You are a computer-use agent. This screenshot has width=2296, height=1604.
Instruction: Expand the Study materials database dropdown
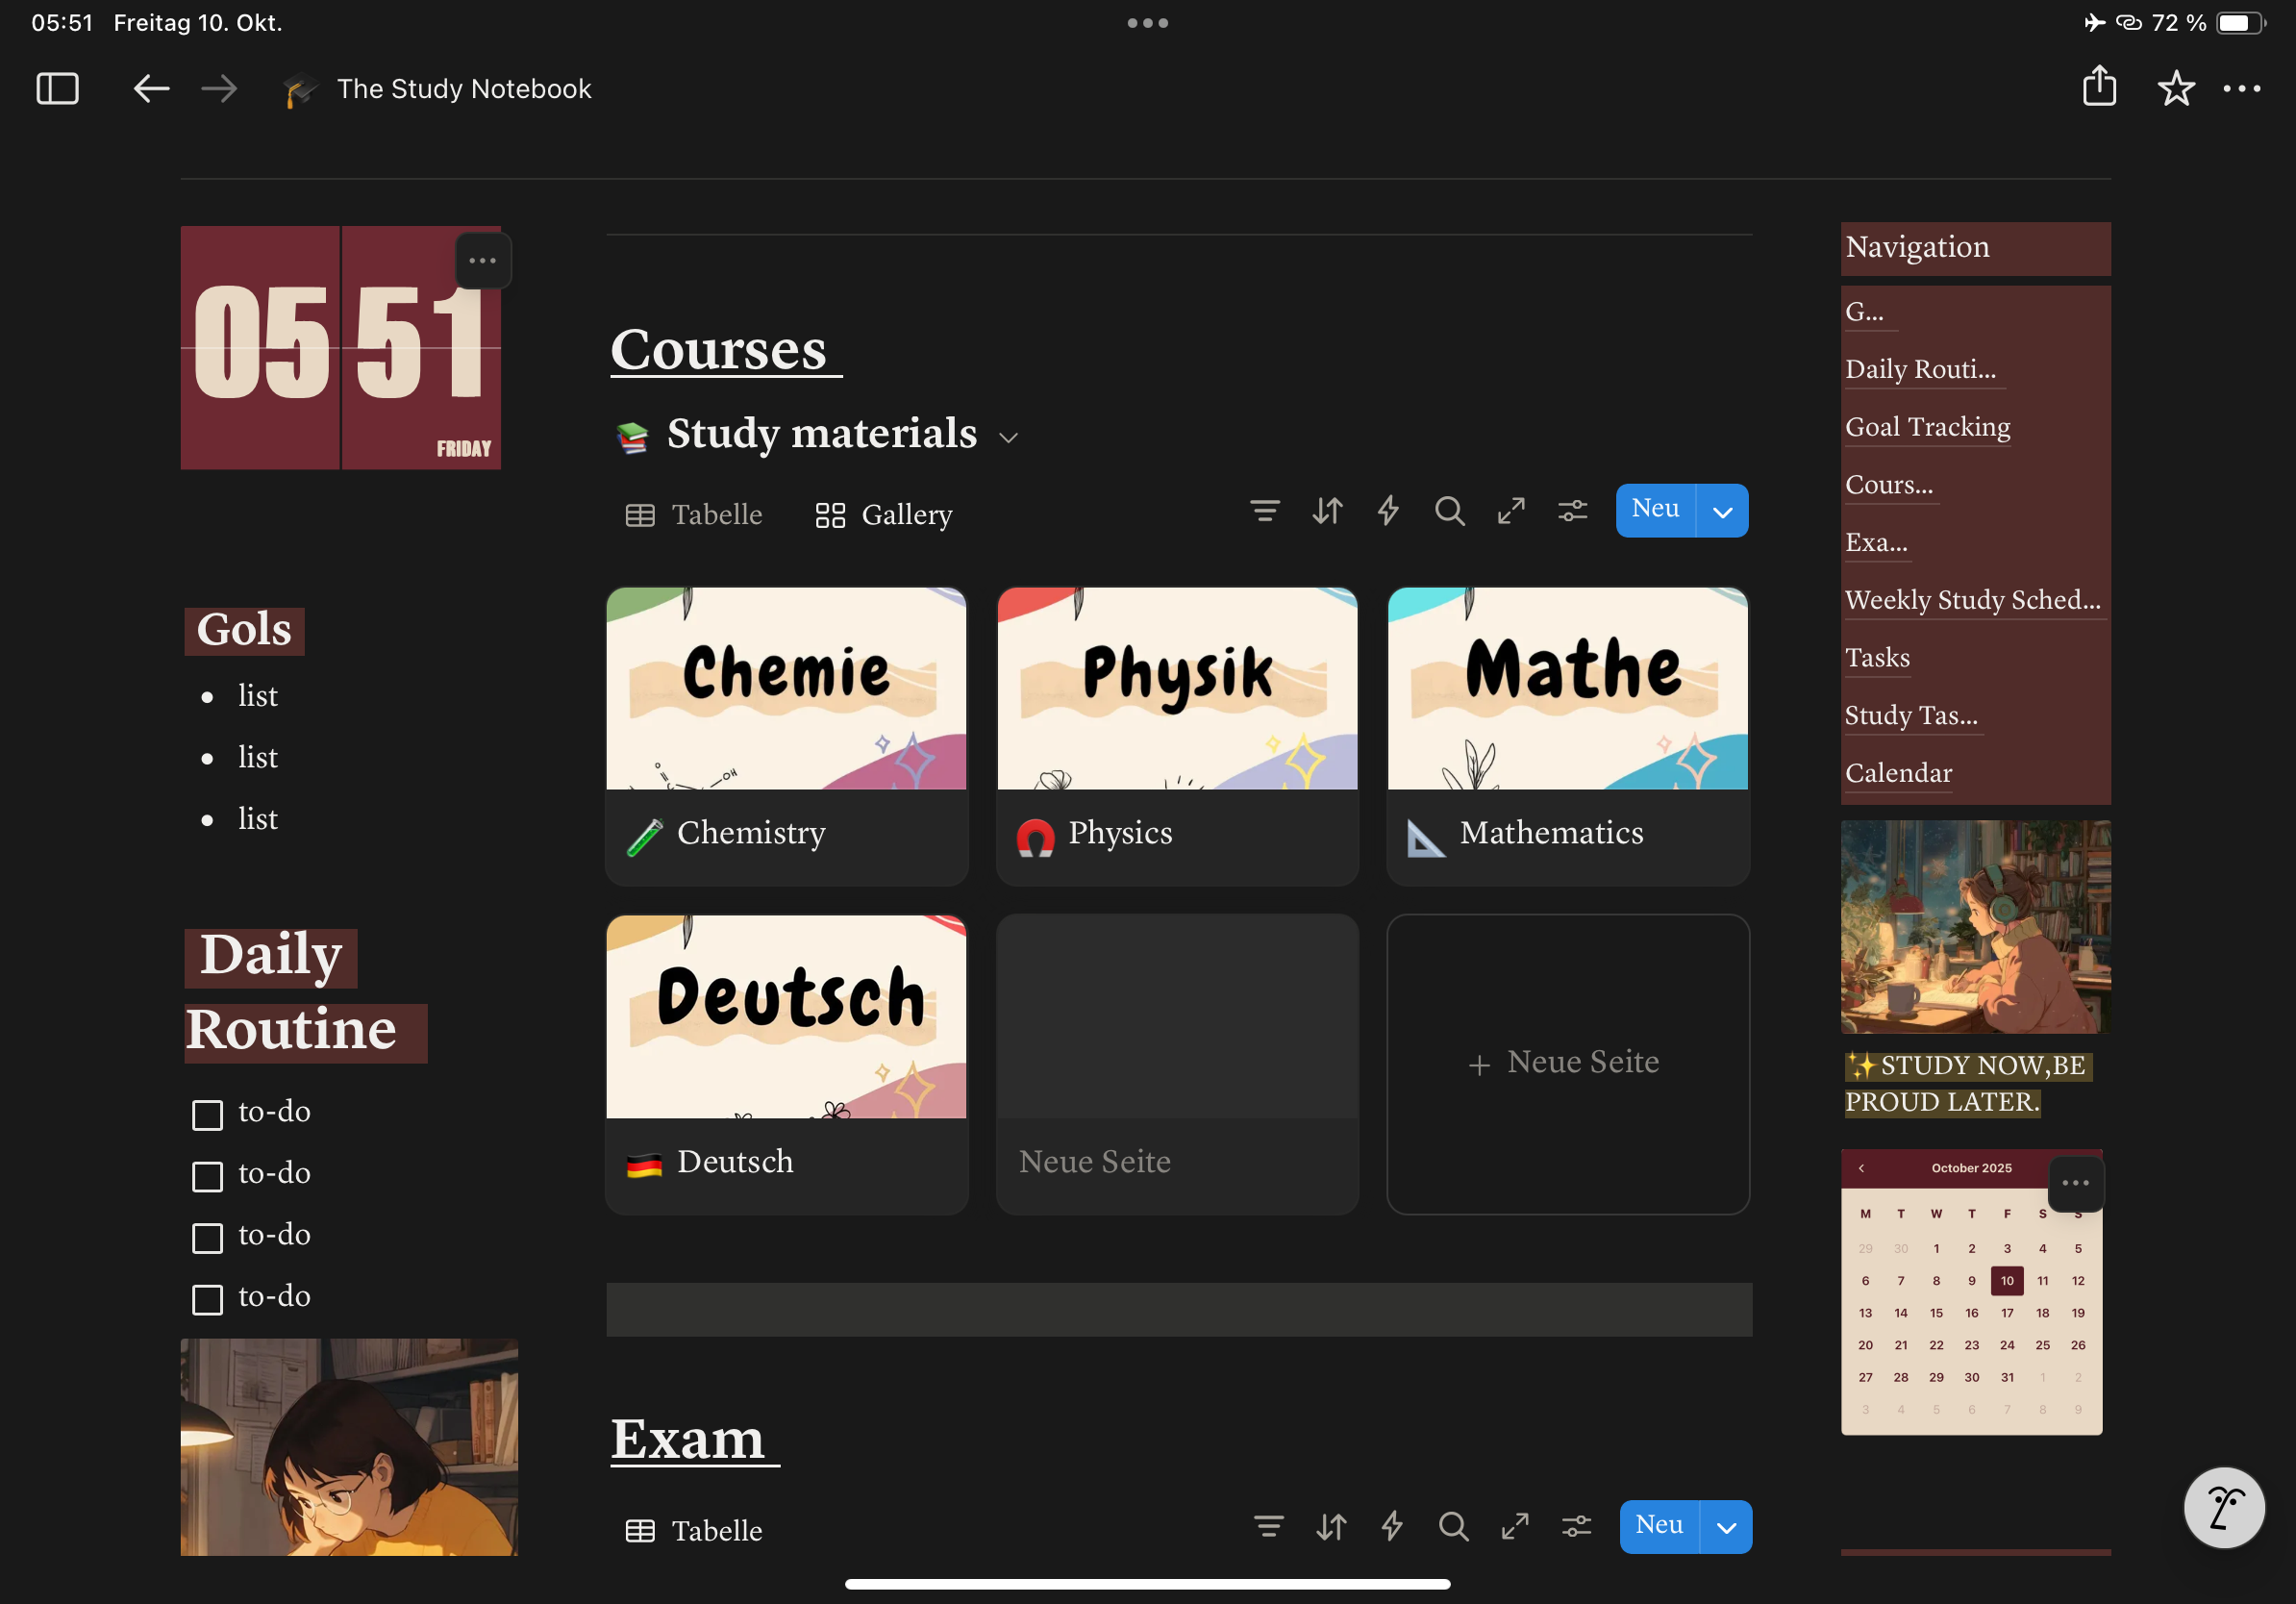point(1008,436)
